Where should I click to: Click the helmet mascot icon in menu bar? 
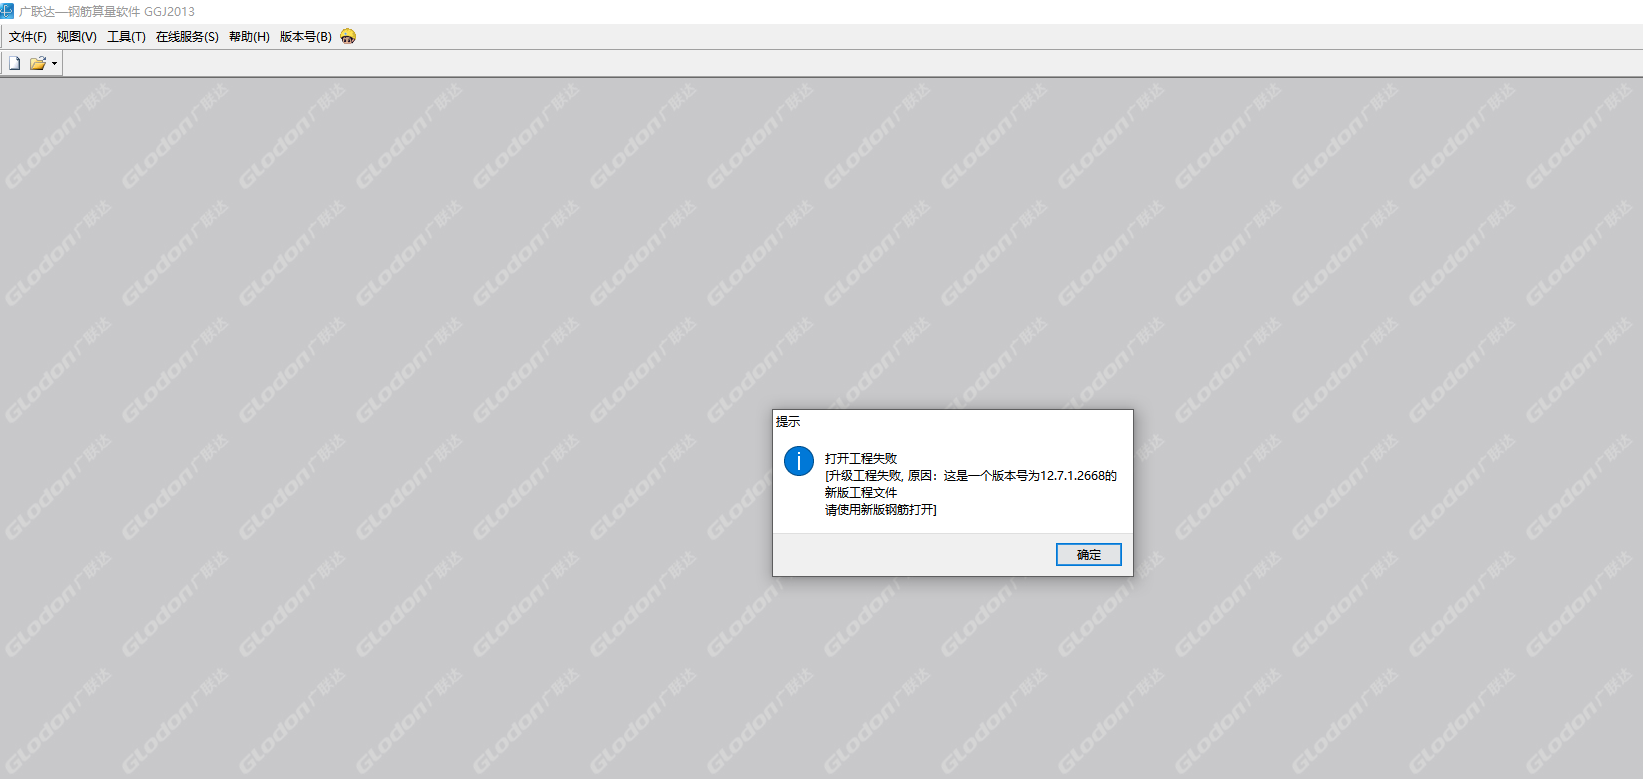[348, 36]
